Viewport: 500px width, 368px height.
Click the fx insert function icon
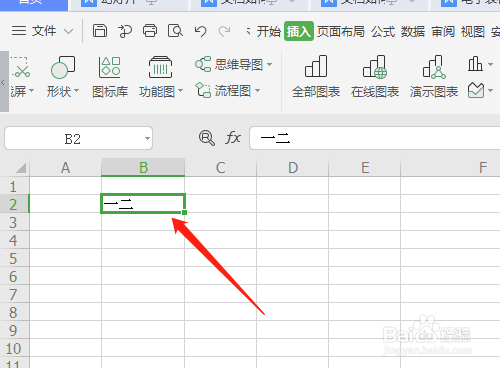tap(233, 138)
